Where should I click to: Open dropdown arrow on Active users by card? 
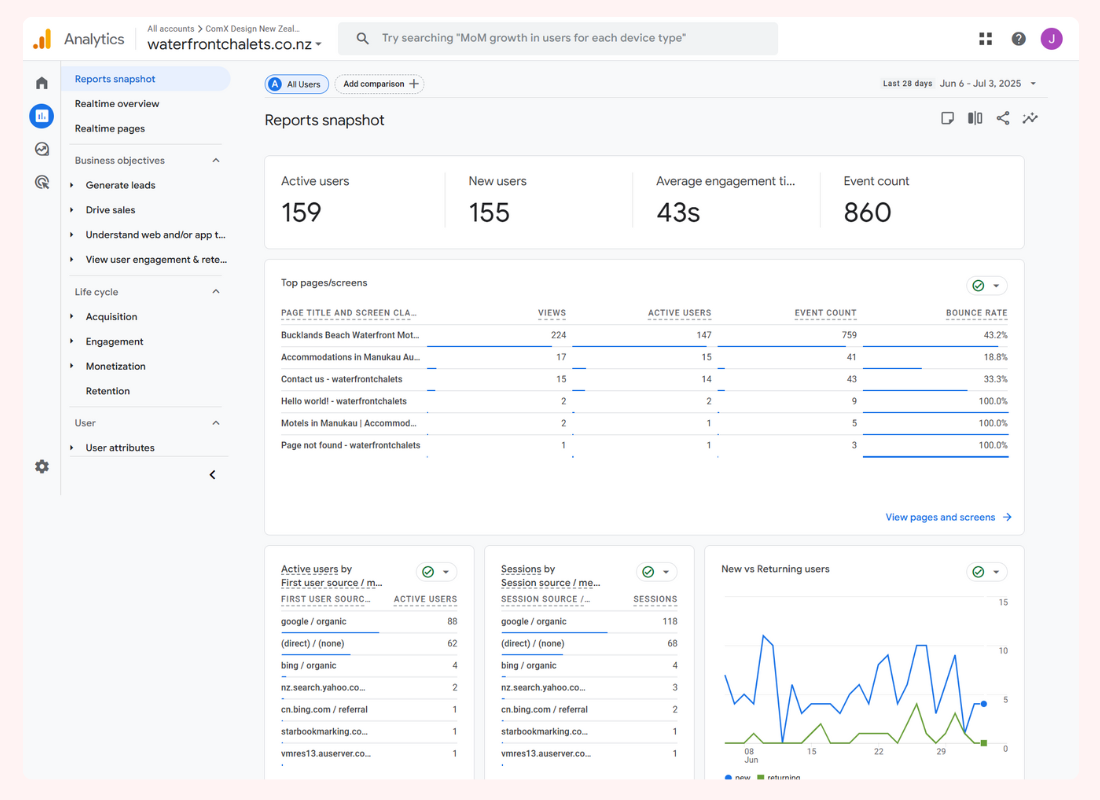coord(446,572)
